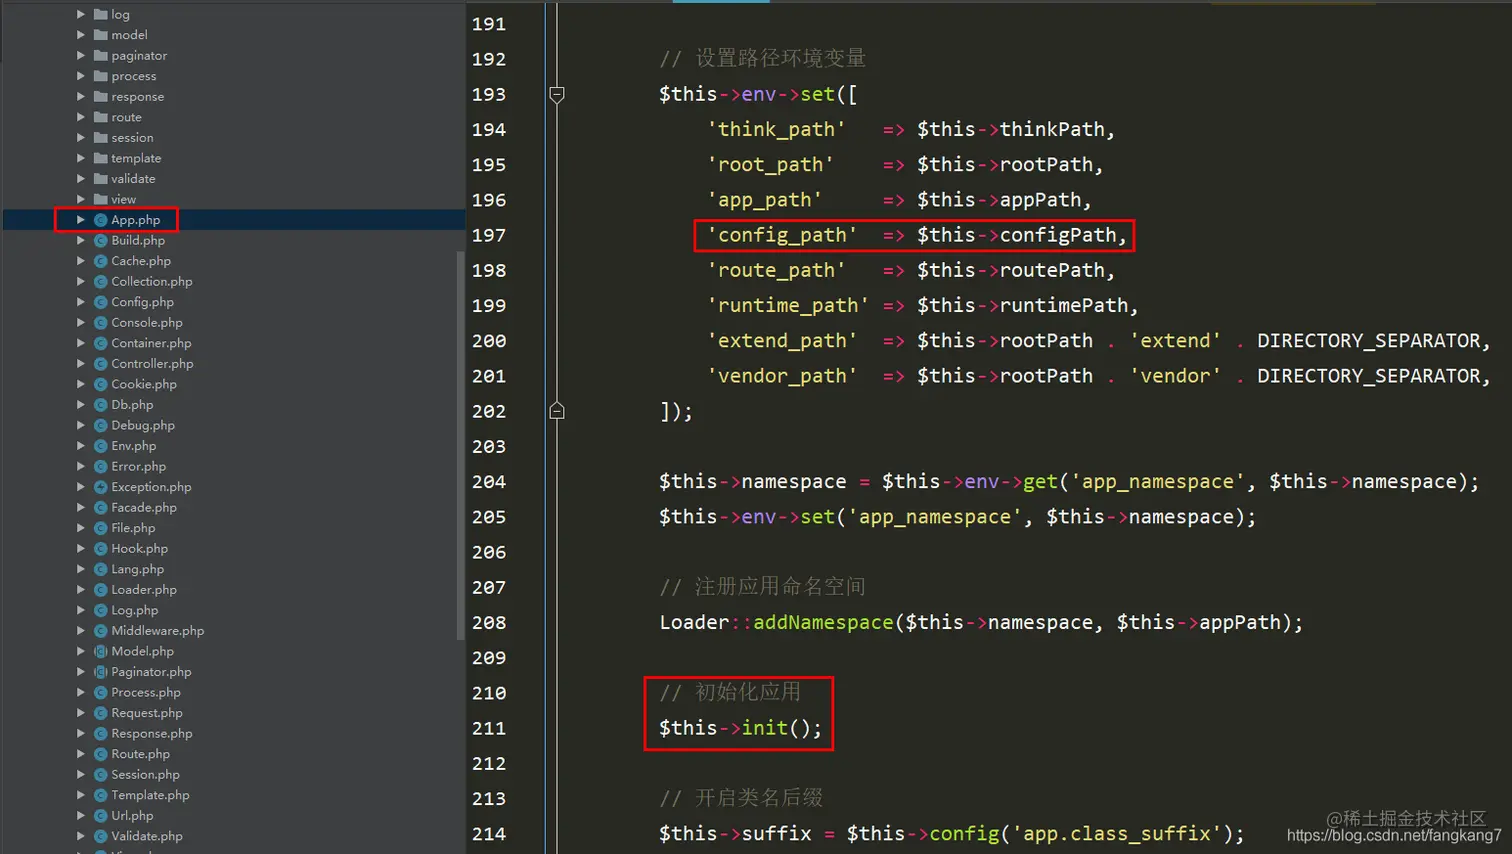Click the paginator folder icon
1512x854 pixels.
point(100,55)
